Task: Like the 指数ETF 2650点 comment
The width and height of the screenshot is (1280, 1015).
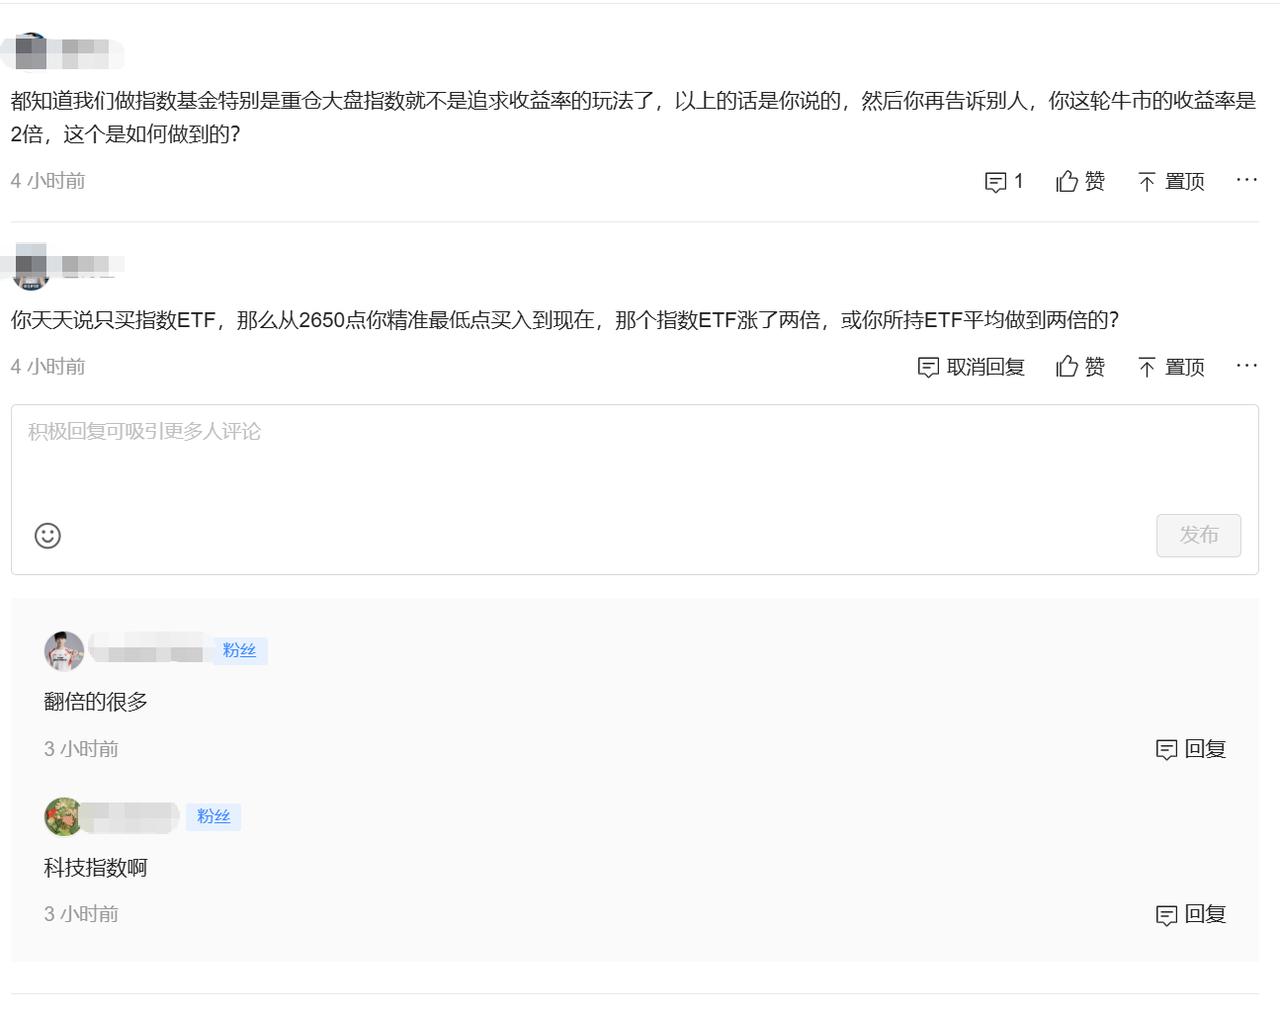Action: tap(1080, 367)
